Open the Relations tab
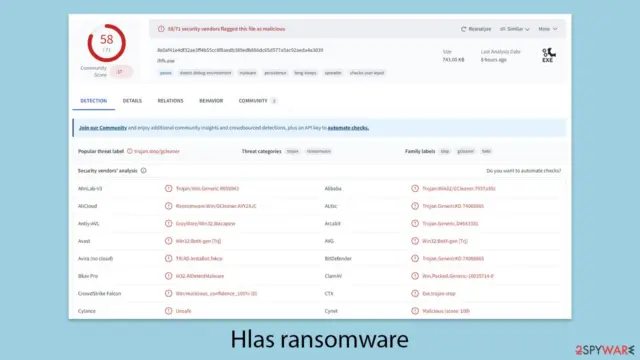Image resolution: width=640 pixels, height=360 pixels. (171, 101)
